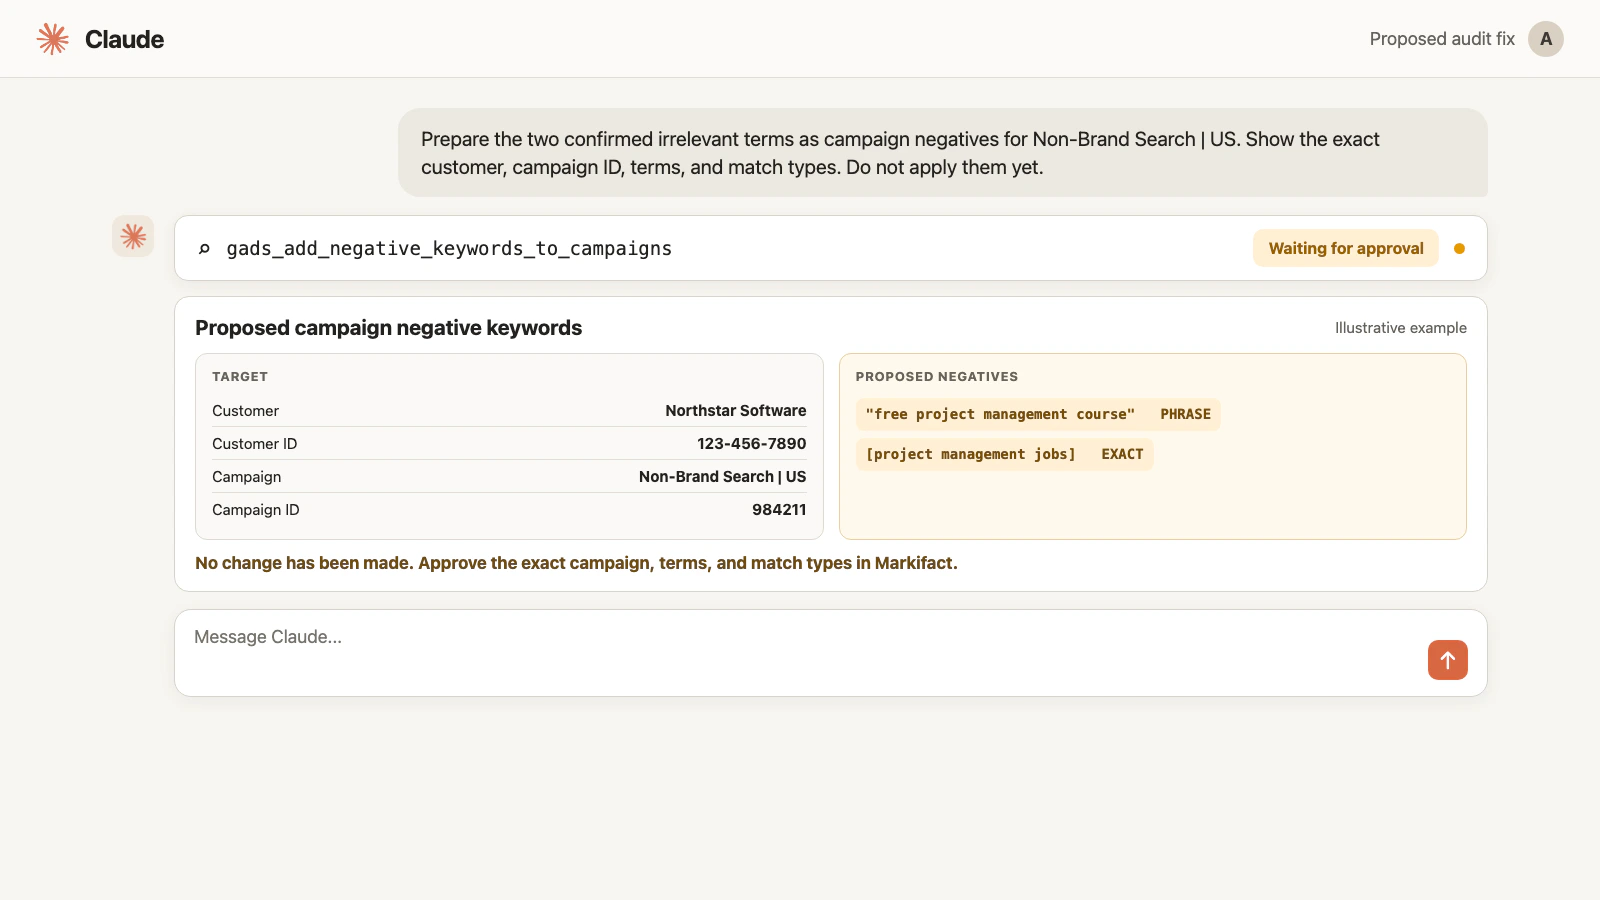
Task: Click the orange status dot near approval badge
Action: (1459, 248)
